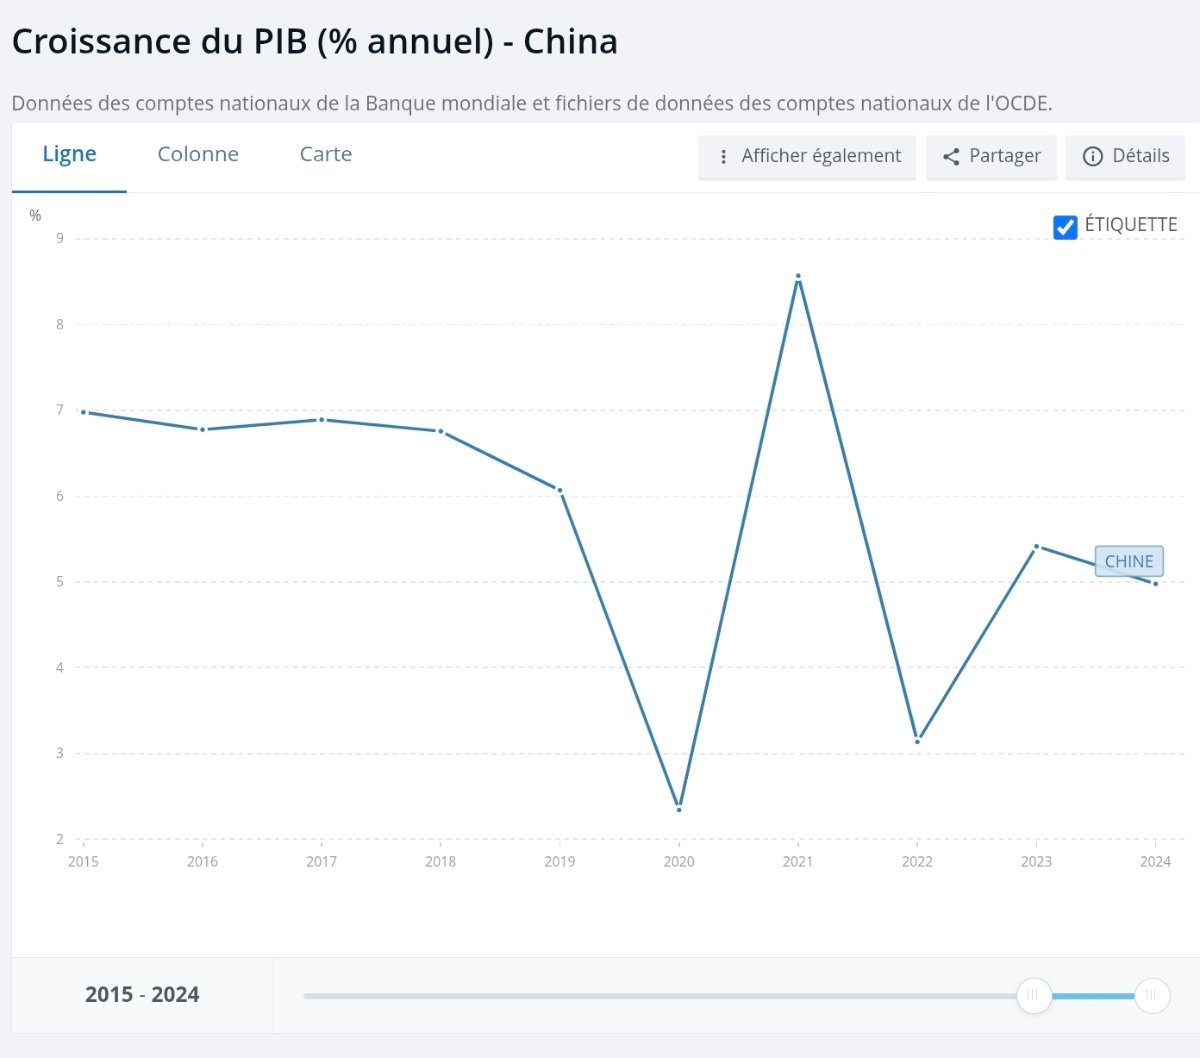Viewport: 1200px width, 1058px height.
Task: Click the 2022 data point on the line
Action: [x=917, y=741]
